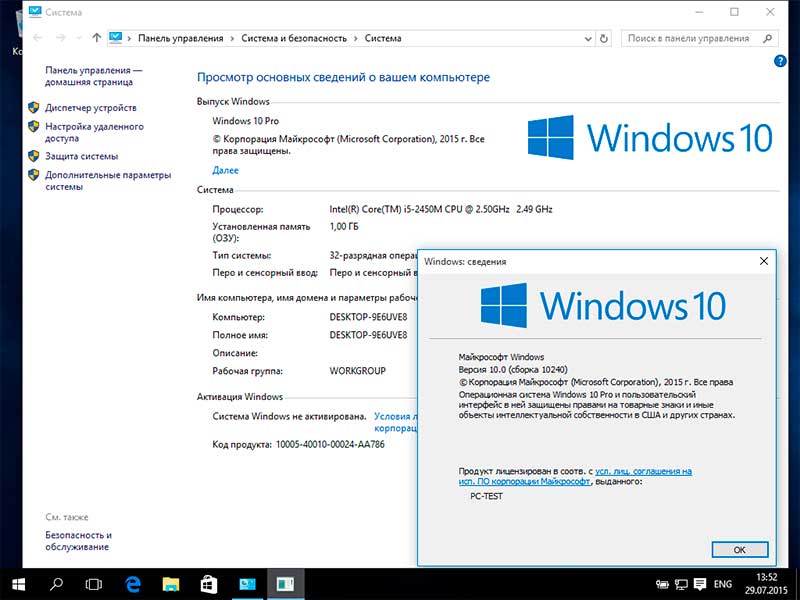Viewport: 800px width, 600px height.
Task: Click the 'Windows 10 Pro' edition text
Action: [245, 121]
